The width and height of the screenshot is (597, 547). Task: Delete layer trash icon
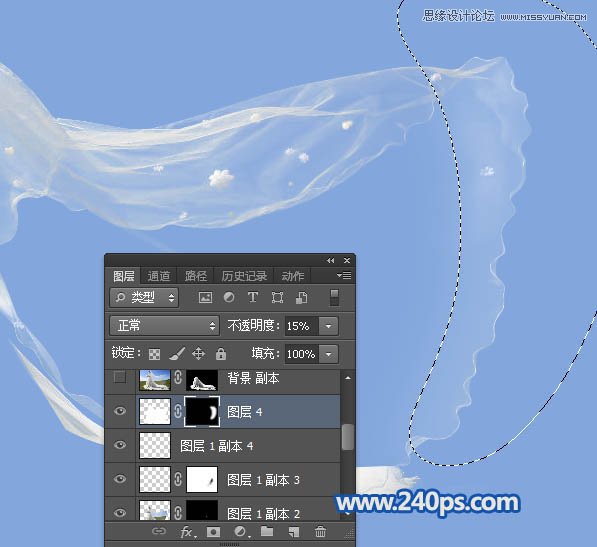tap(320, 532)
